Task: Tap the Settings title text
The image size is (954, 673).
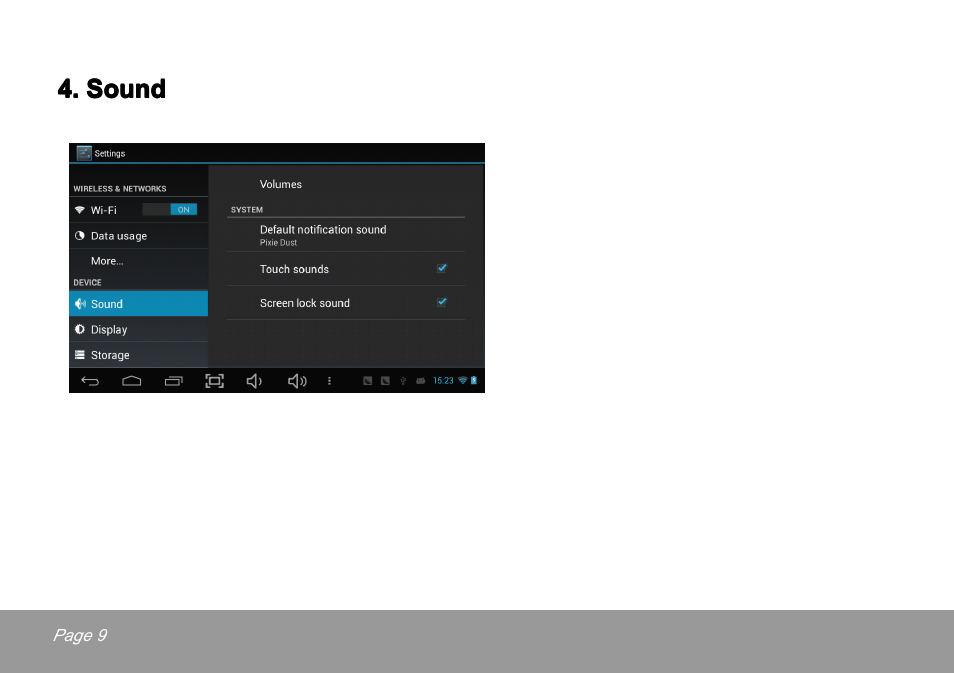Action: pyautogui.click(x=110, y=153)
